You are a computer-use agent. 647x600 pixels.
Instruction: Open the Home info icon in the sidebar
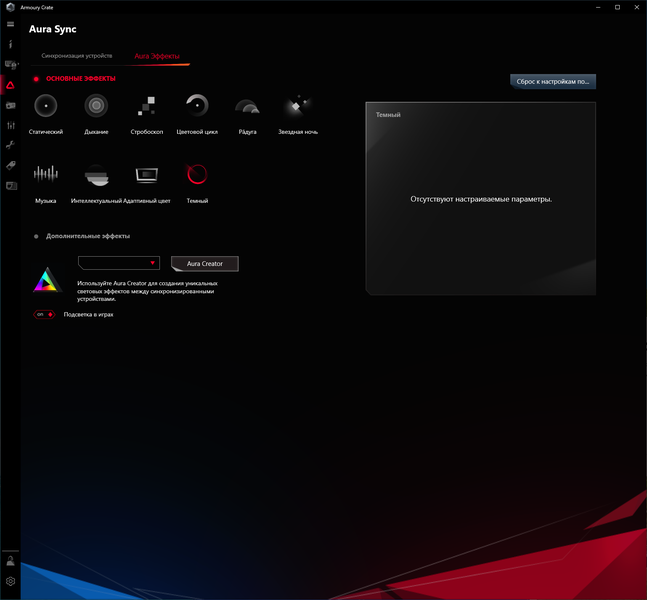tap(10, 44)
